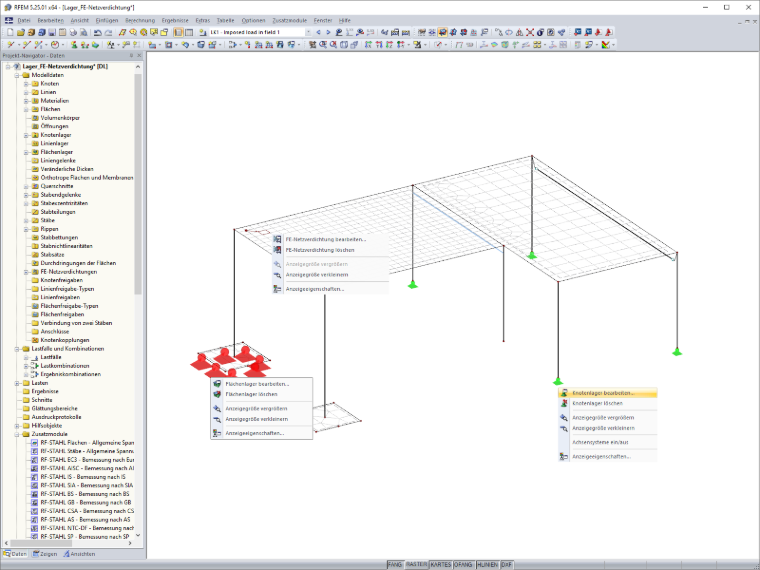760x570 pixels.
Task: Open 'RF-STAHL AISC' module entry
Action: [x=87, y=468]
